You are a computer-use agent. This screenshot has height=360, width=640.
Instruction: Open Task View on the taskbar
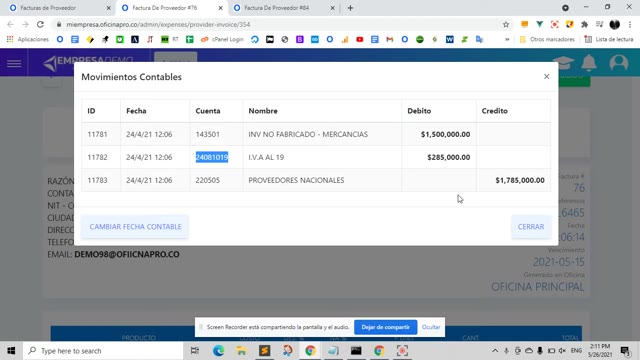pyautogui.click(x=195, y=351)
